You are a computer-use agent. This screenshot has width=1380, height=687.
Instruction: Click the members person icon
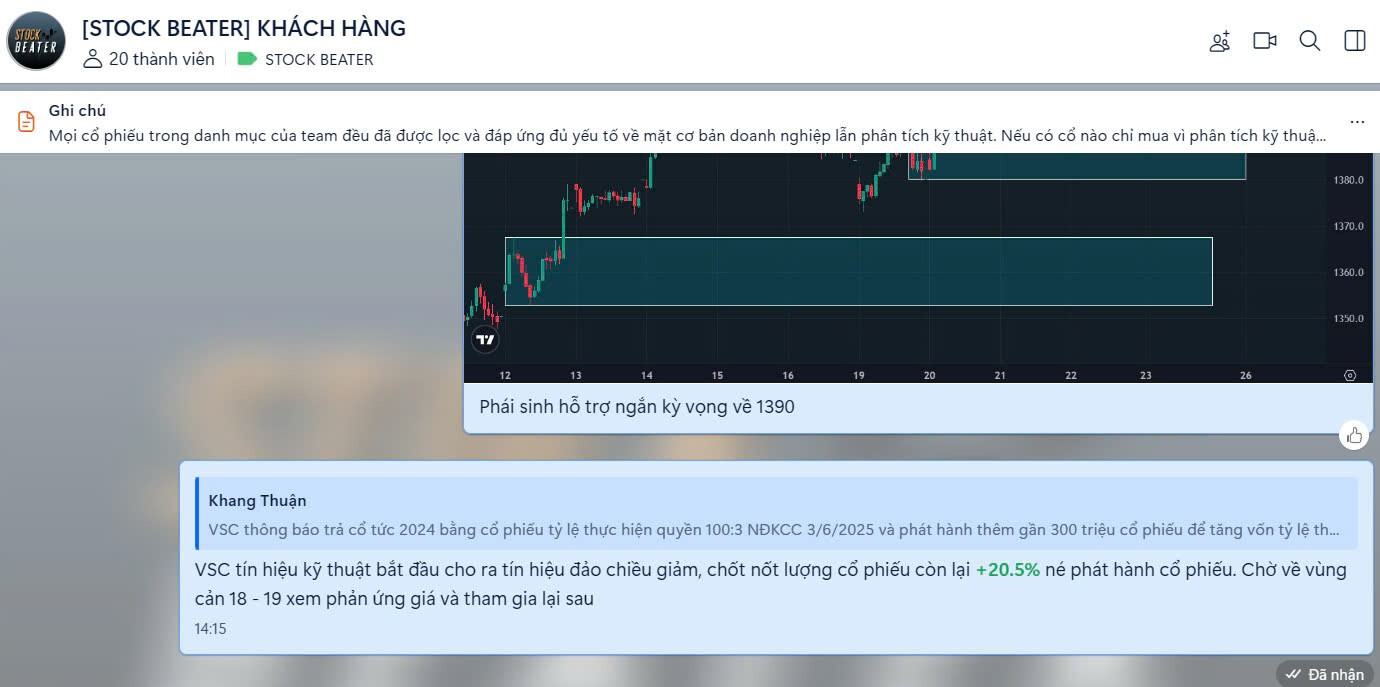click(93, 59)
